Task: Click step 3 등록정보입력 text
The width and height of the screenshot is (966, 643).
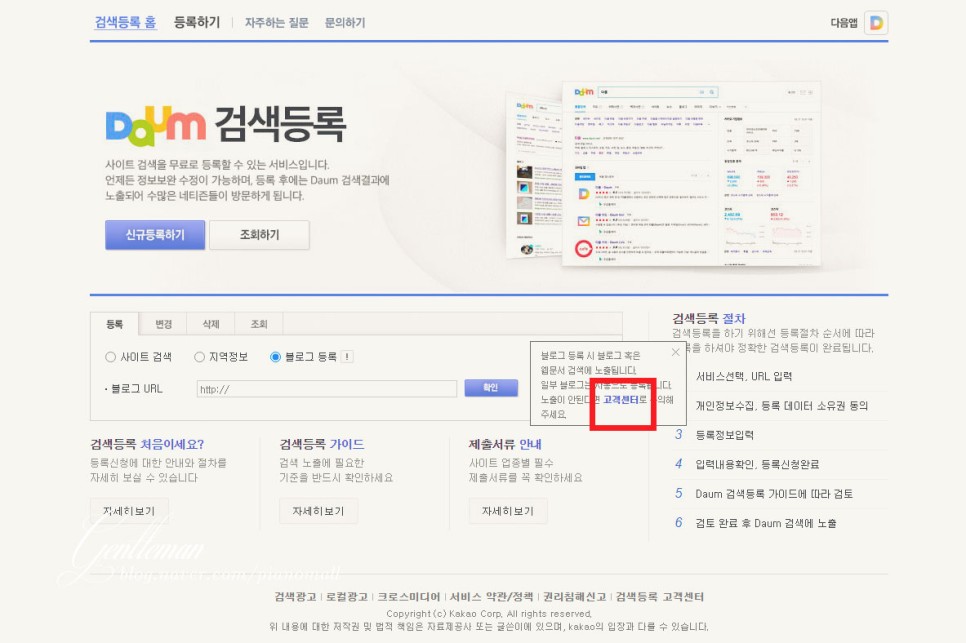Action: click(x=724, y=435)
